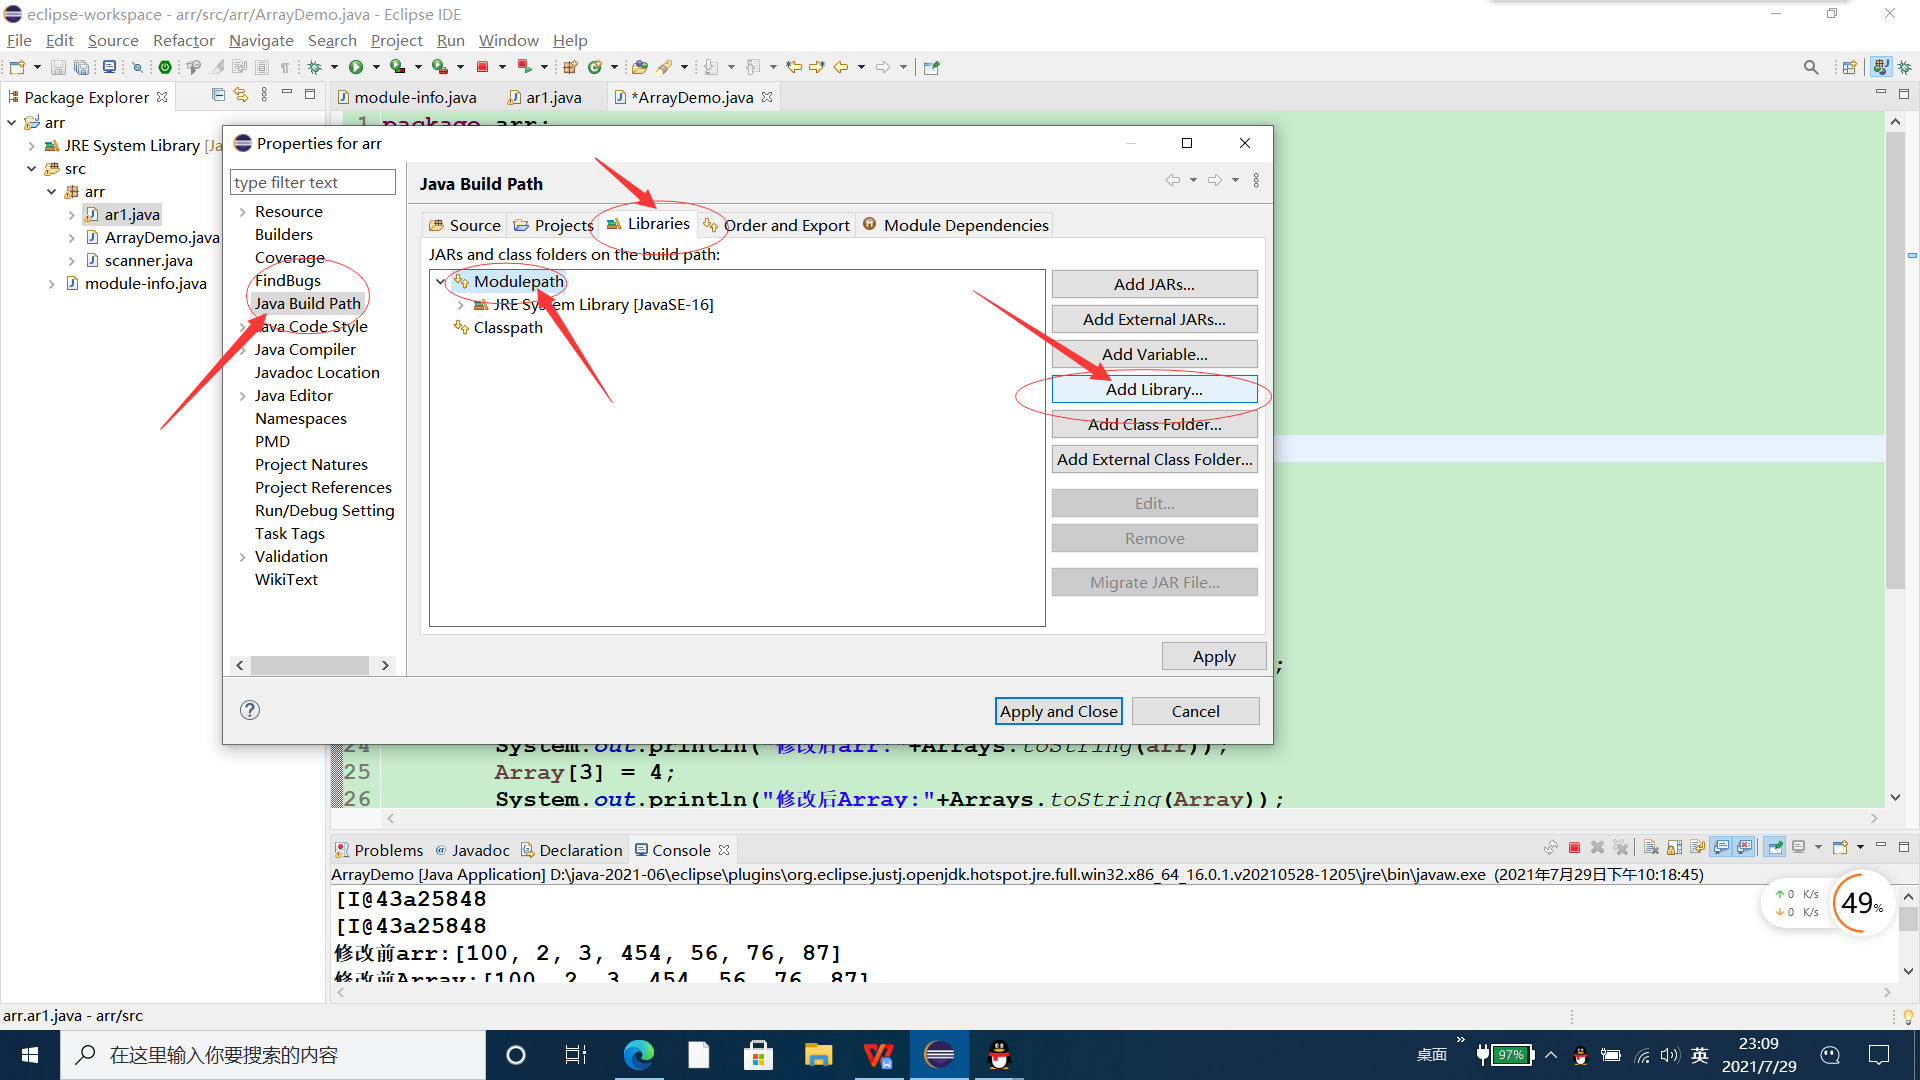The image size is (1920, 1080).
Task: Click the properties list horizontal scrollbar
Action: (310, 665)
